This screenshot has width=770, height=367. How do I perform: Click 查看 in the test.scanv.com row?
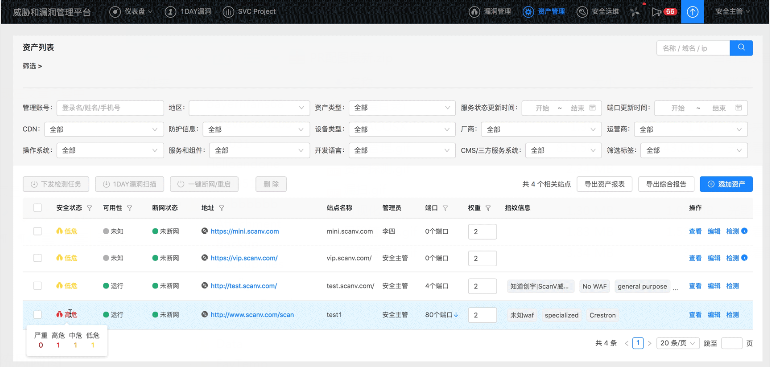[695, 286]
